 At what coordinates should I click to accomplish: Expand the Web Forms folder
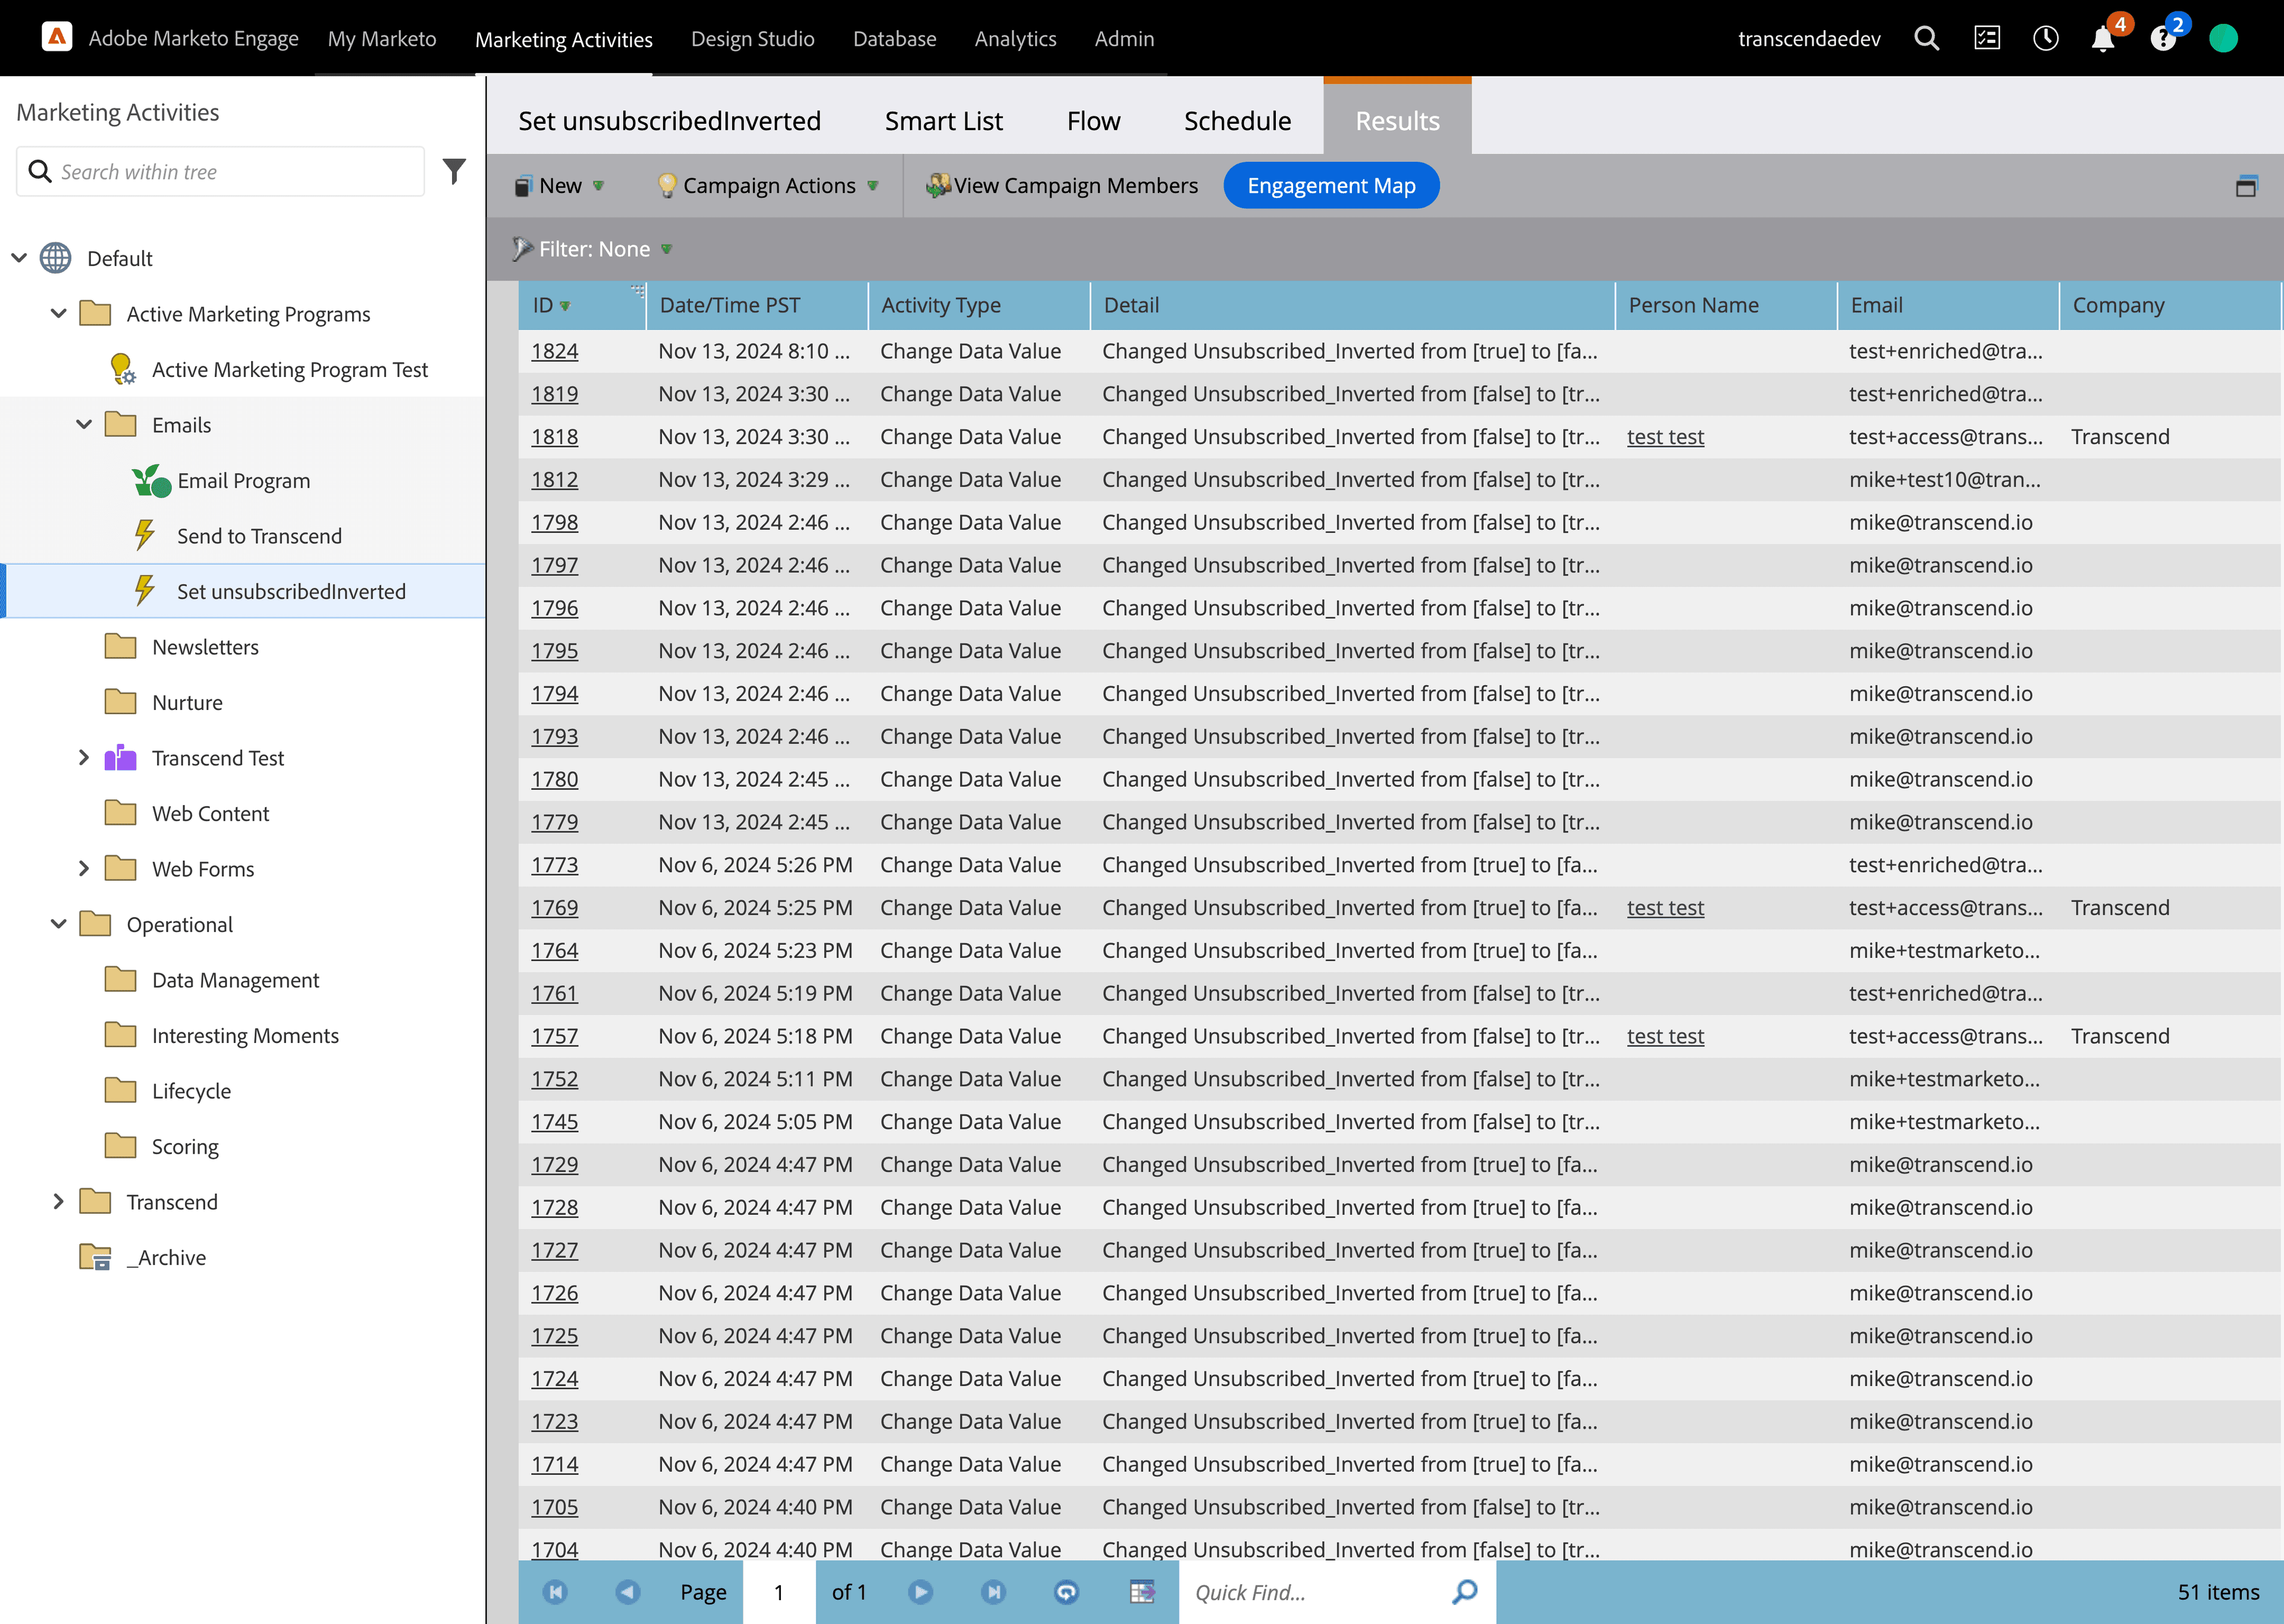[84, 869]
